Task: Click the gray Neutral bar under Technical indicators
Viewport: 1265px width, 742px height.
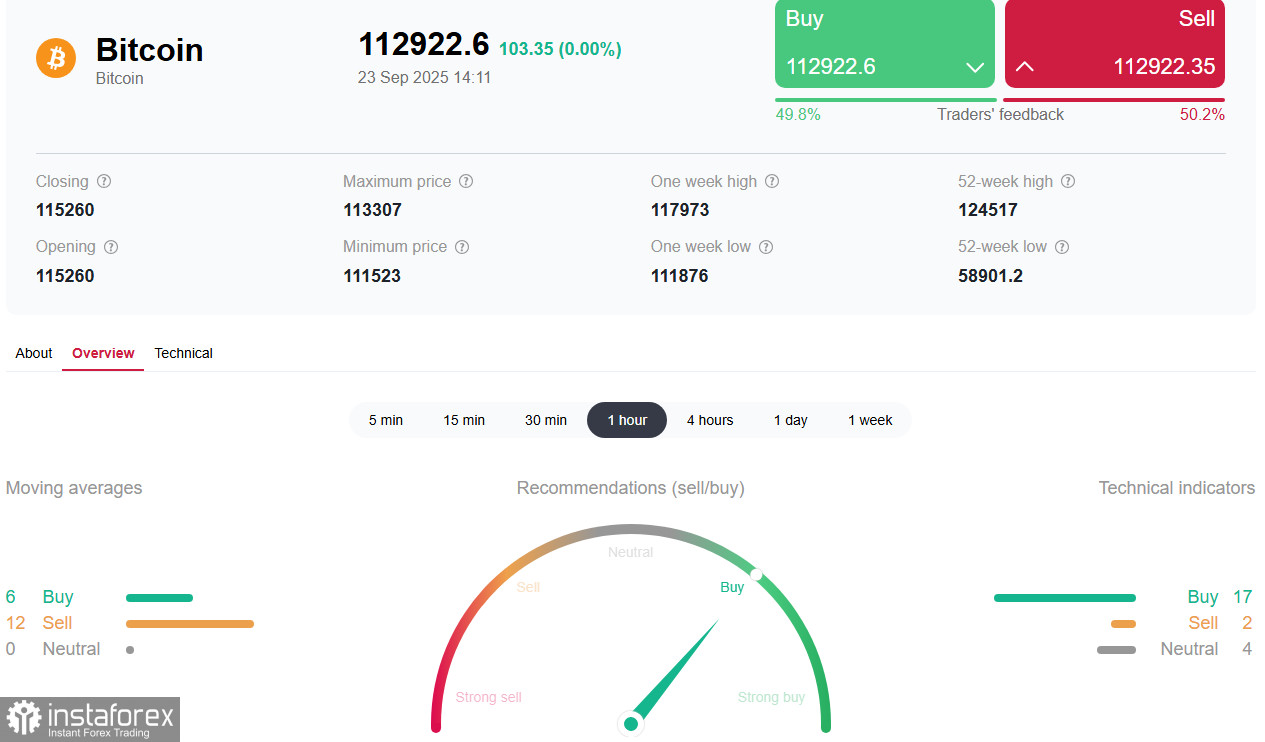Action: tap(1117, 650)
